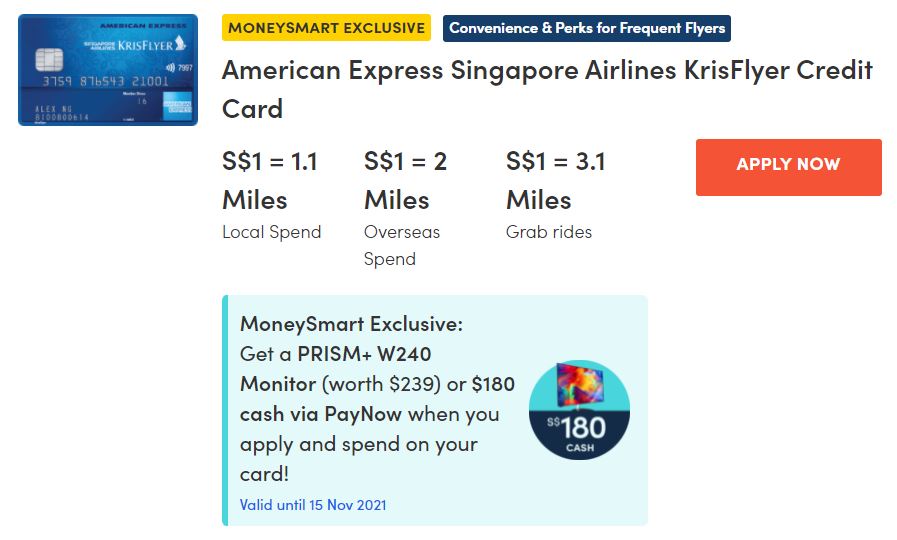Click the Local Spend label

[271, 232]
